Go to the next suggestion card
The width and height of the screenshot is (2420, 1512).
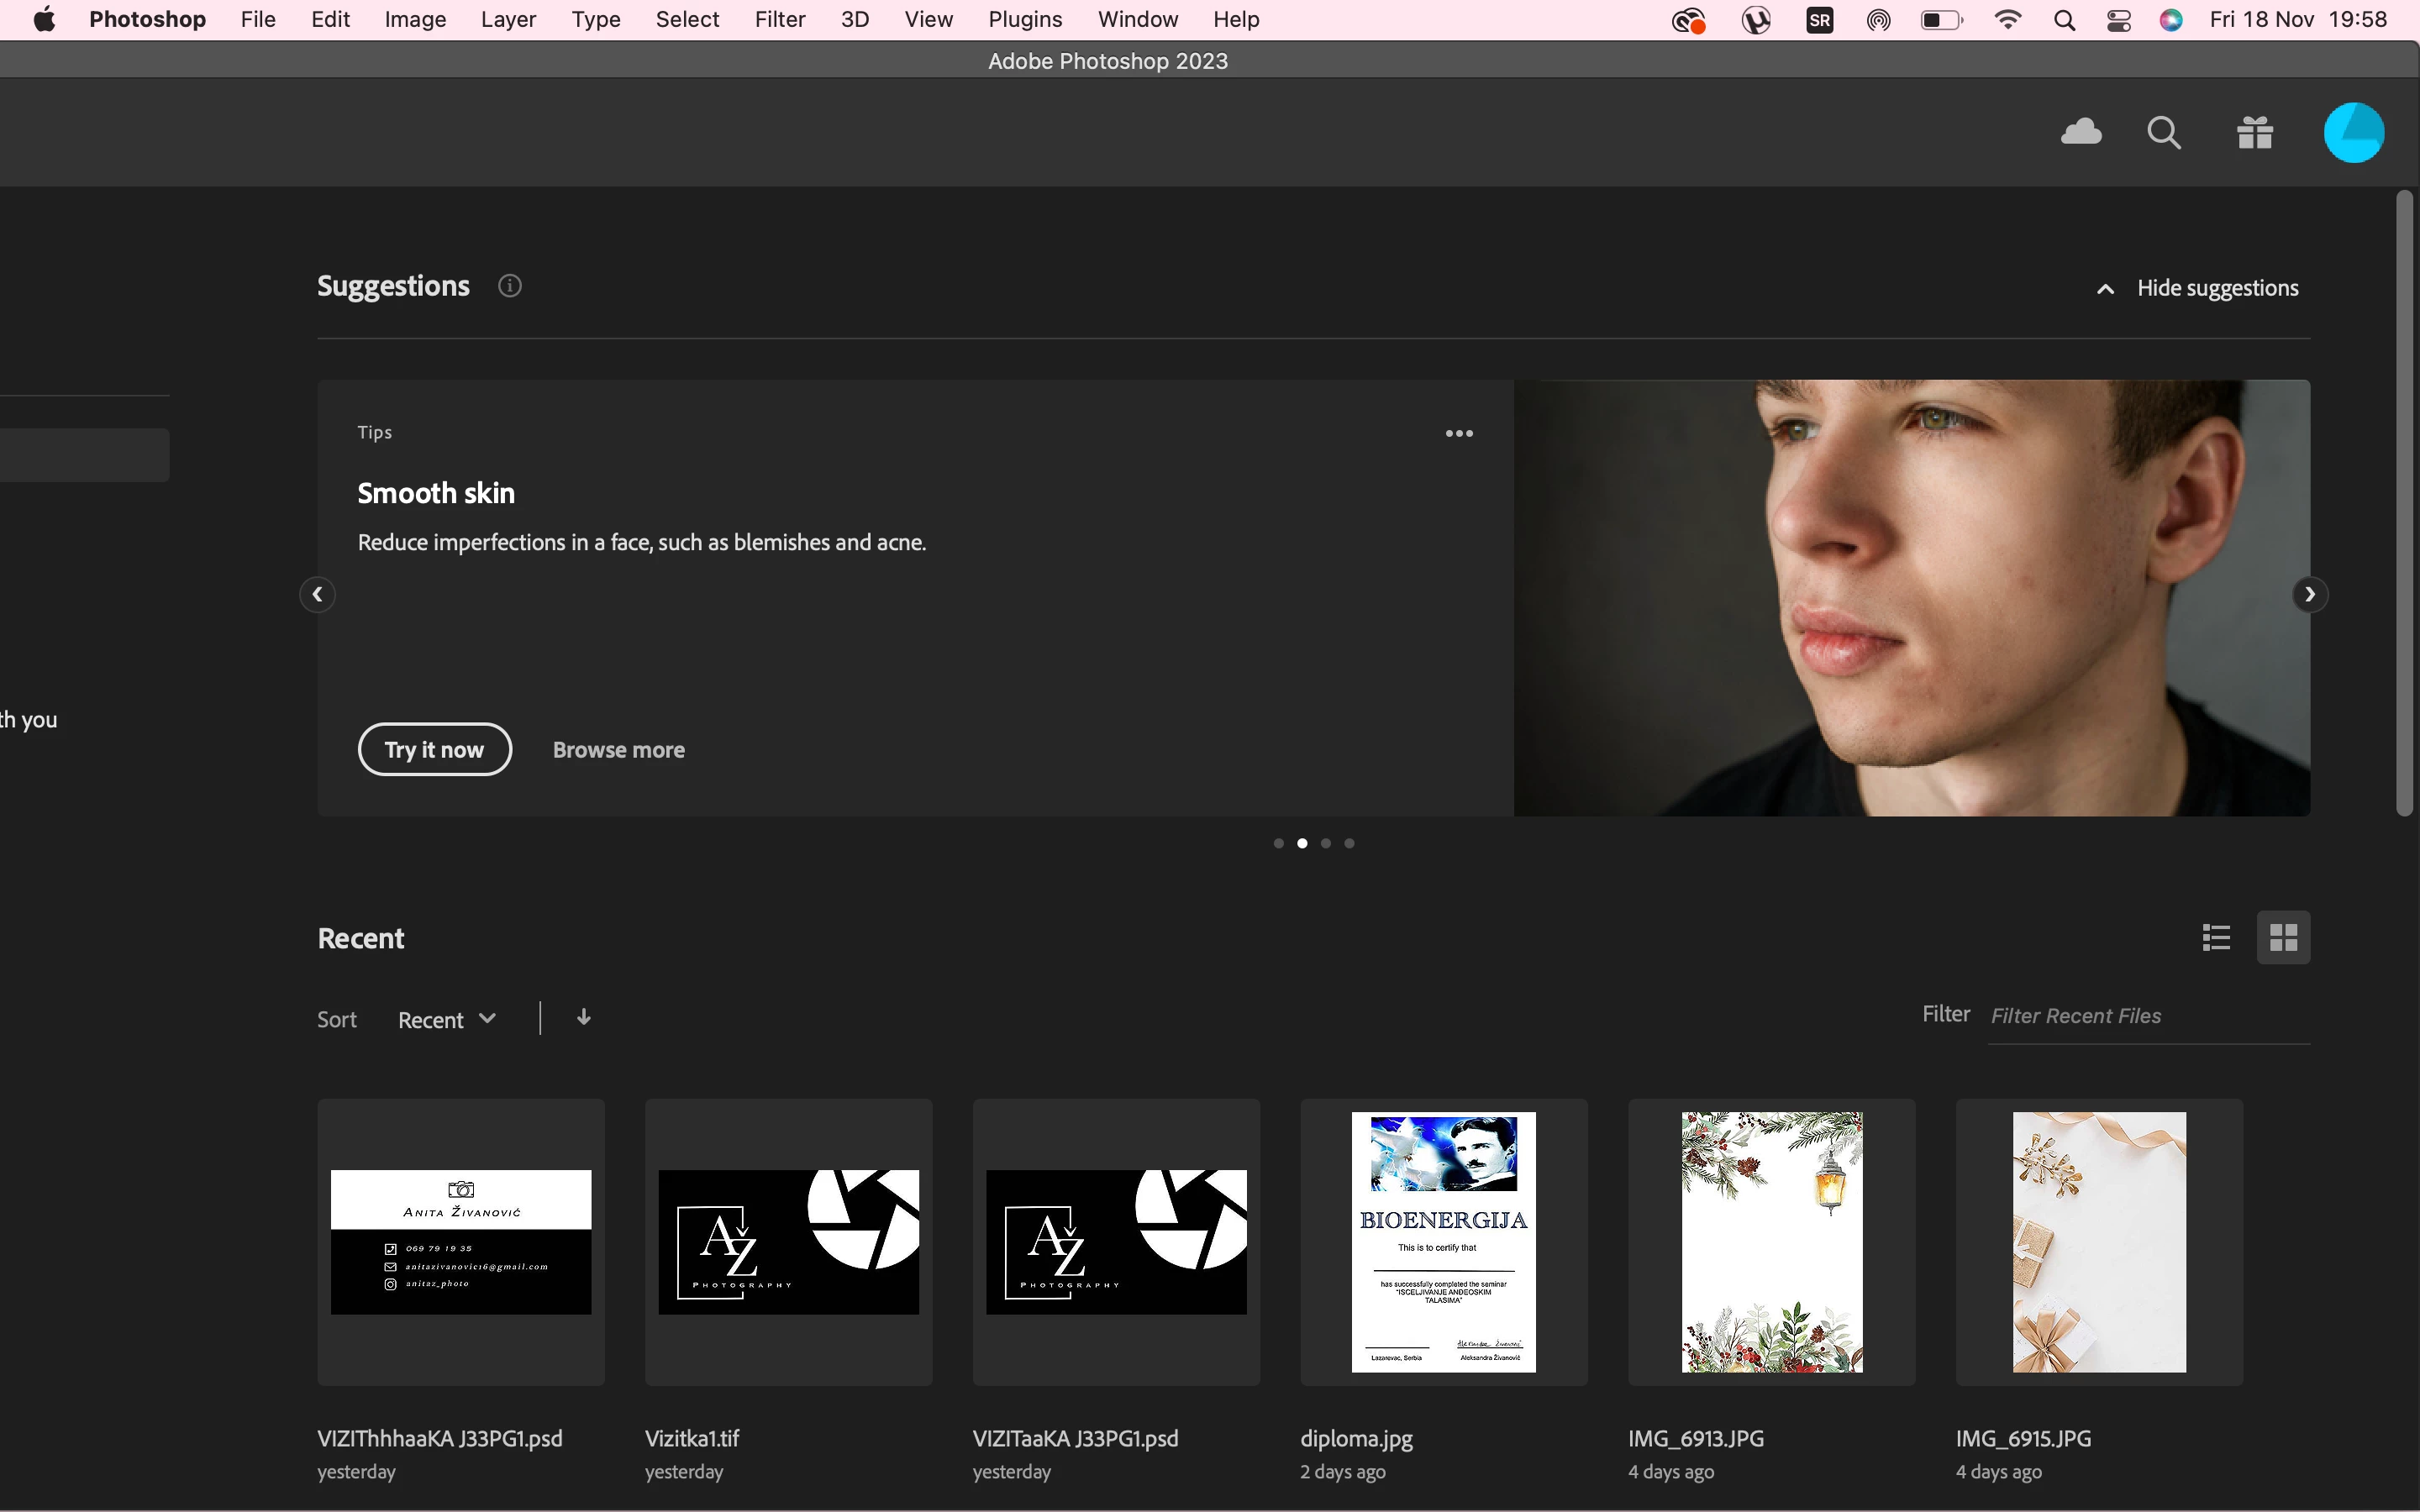(2310, 594)
